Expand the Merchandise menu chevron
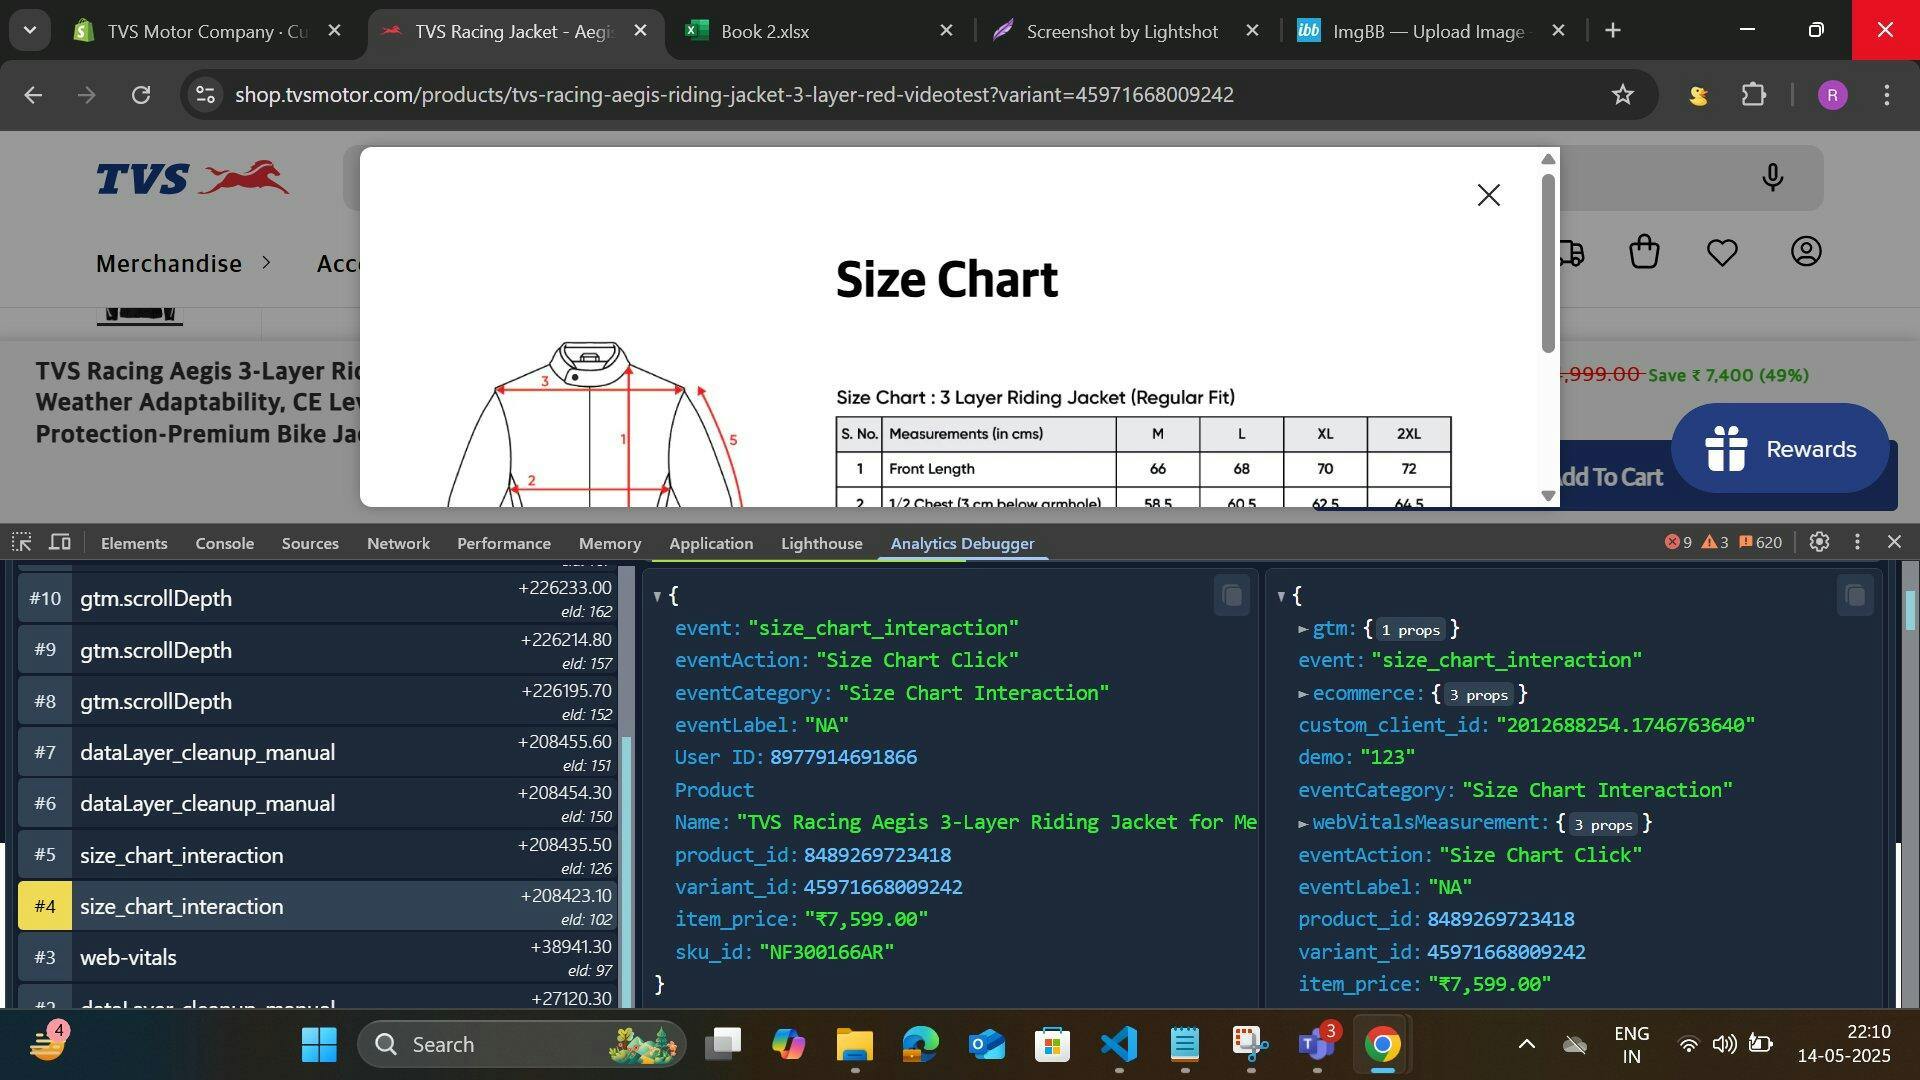The width and height of the screenshot is (1920, 1080). pyautogui.click(x=266, y=262)
